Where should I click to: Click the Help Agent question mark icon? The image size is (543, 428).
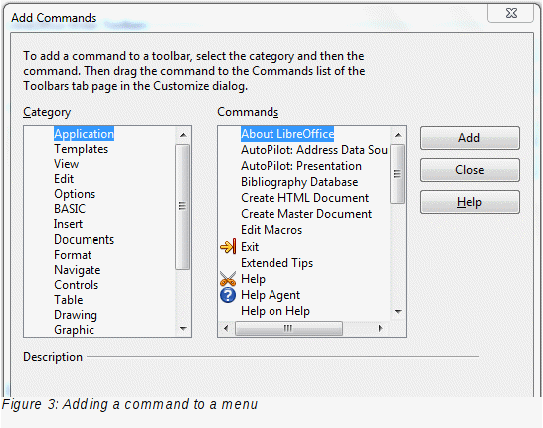click(x=228, y=295)
